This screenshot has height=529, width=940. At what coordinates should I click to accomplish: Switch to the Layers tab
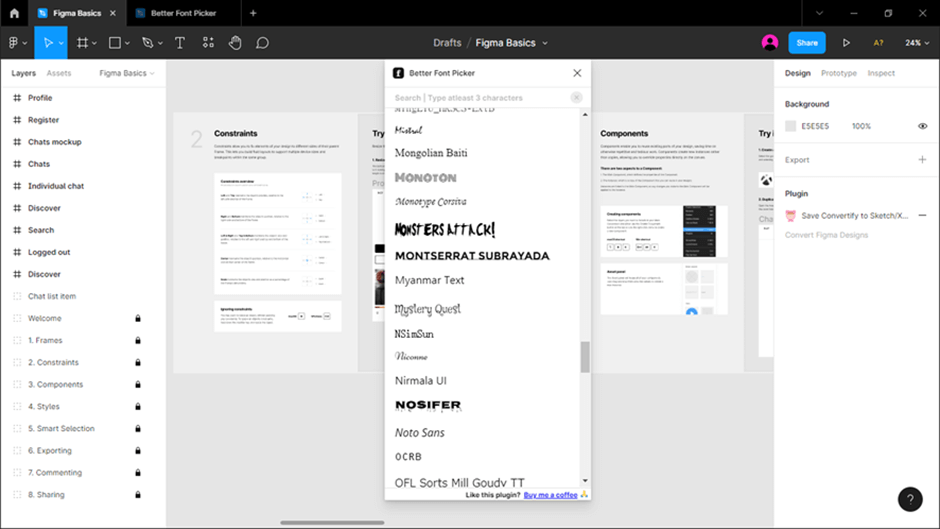[x=23, y=73]
